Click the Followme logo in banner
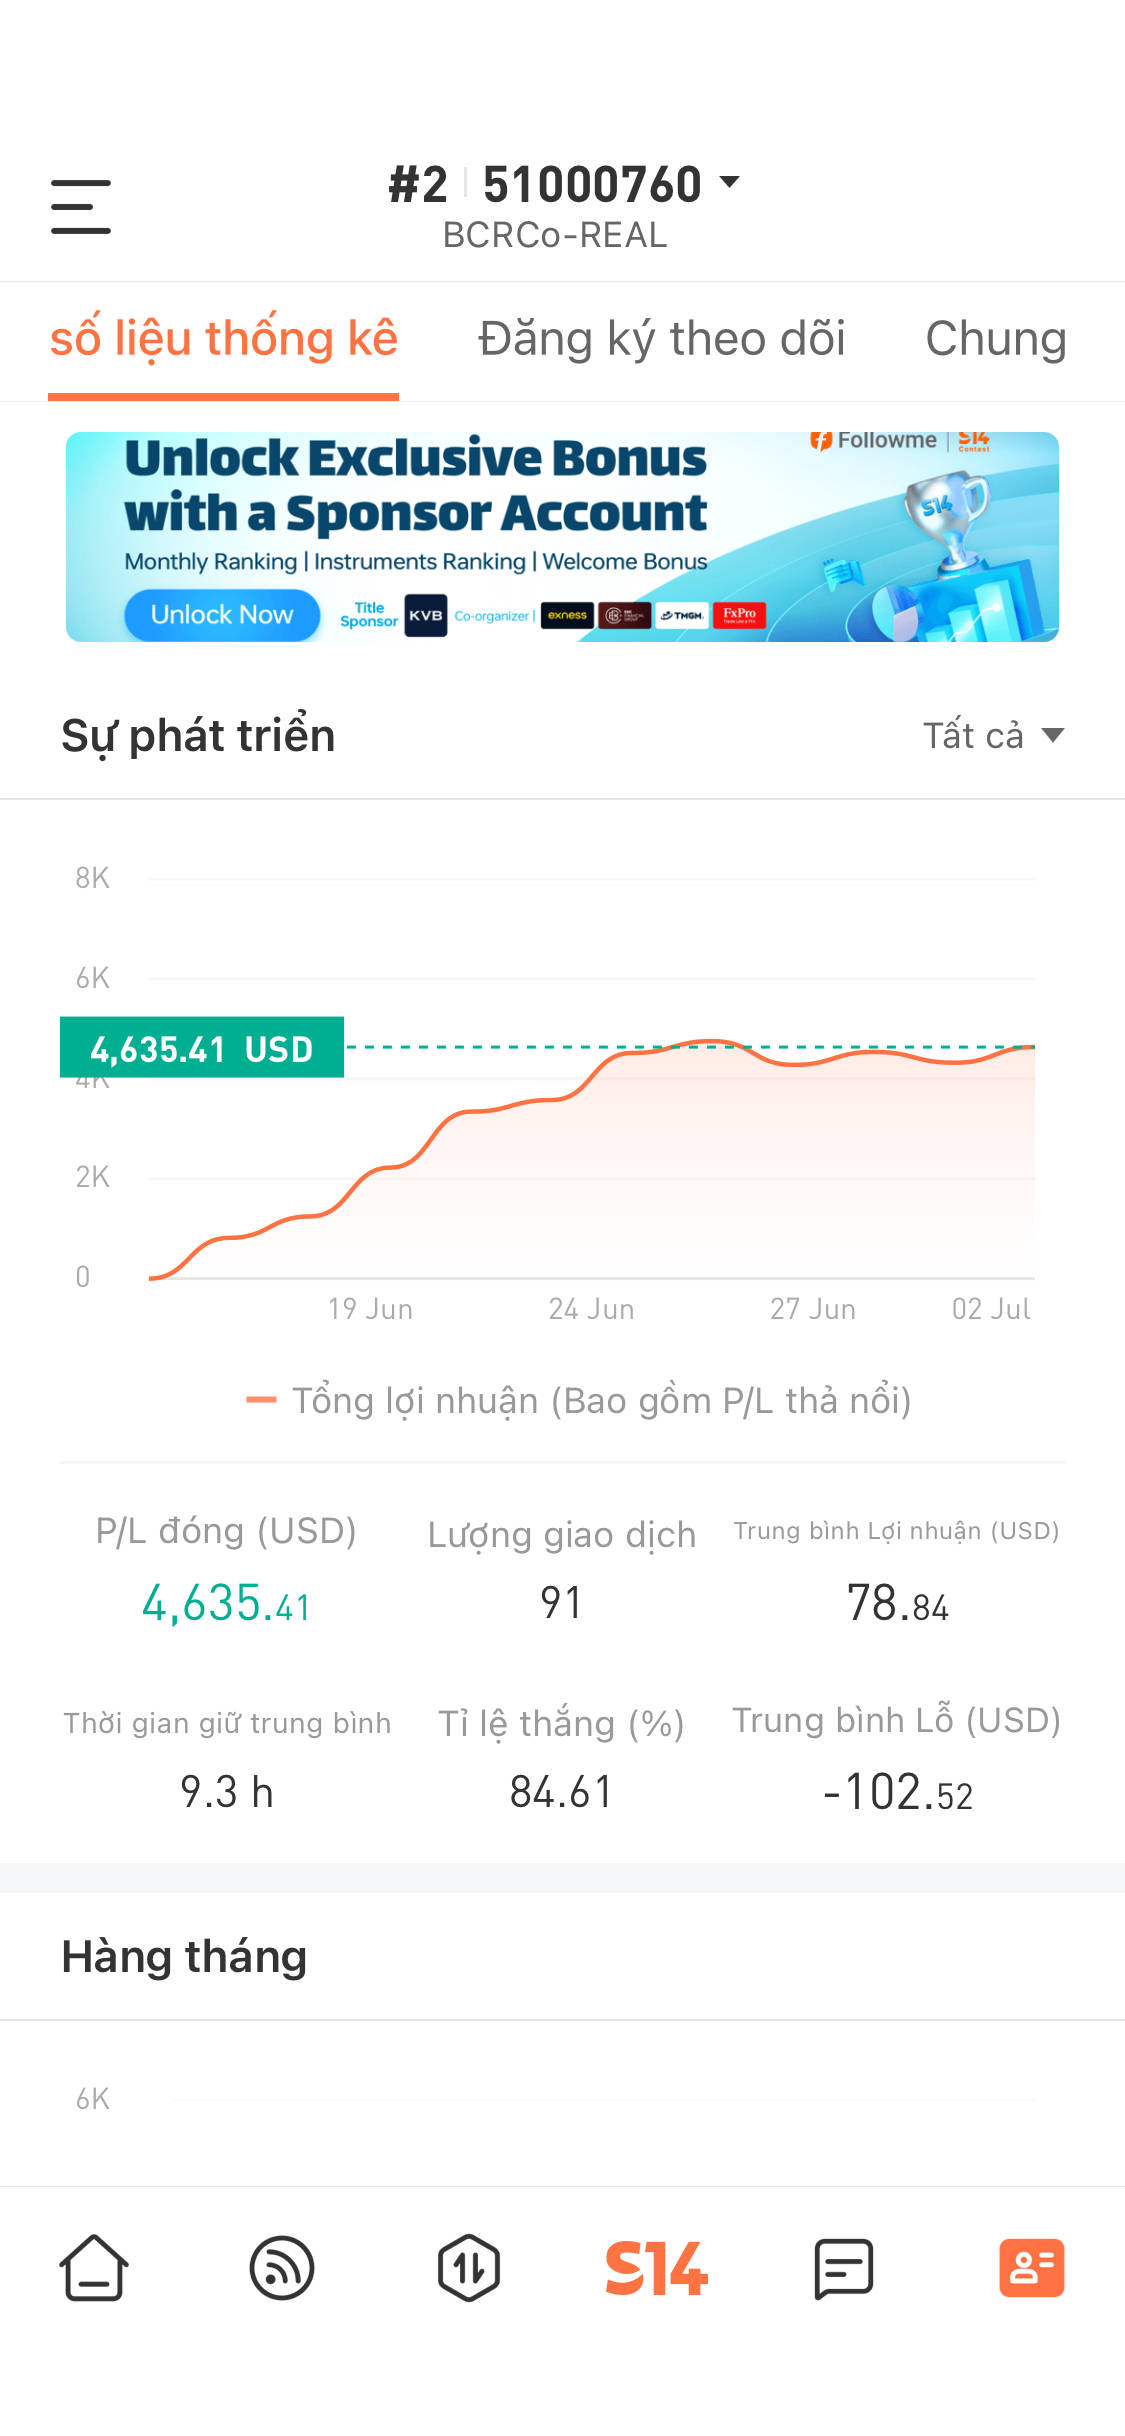The width and height of the screenshot is (1125, 2436). click(873, 440)
